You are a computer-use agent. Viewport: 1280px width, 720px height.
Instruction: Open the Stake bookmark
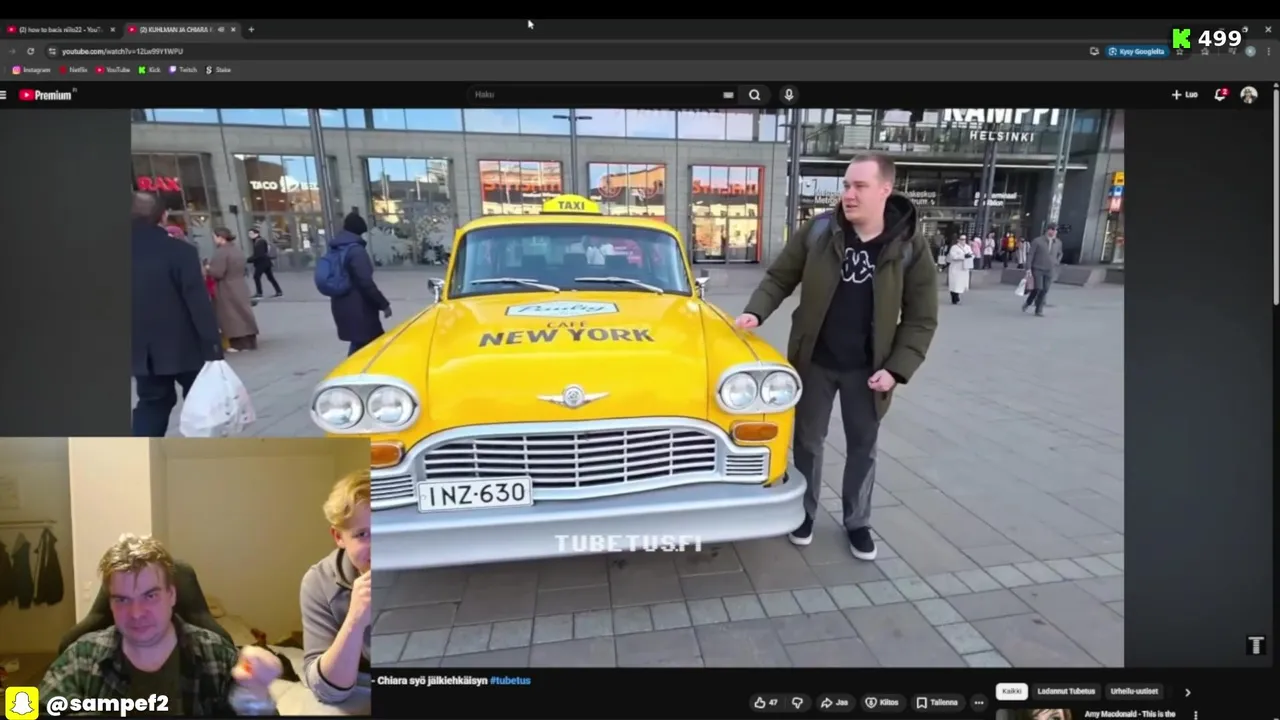[218, 70]
